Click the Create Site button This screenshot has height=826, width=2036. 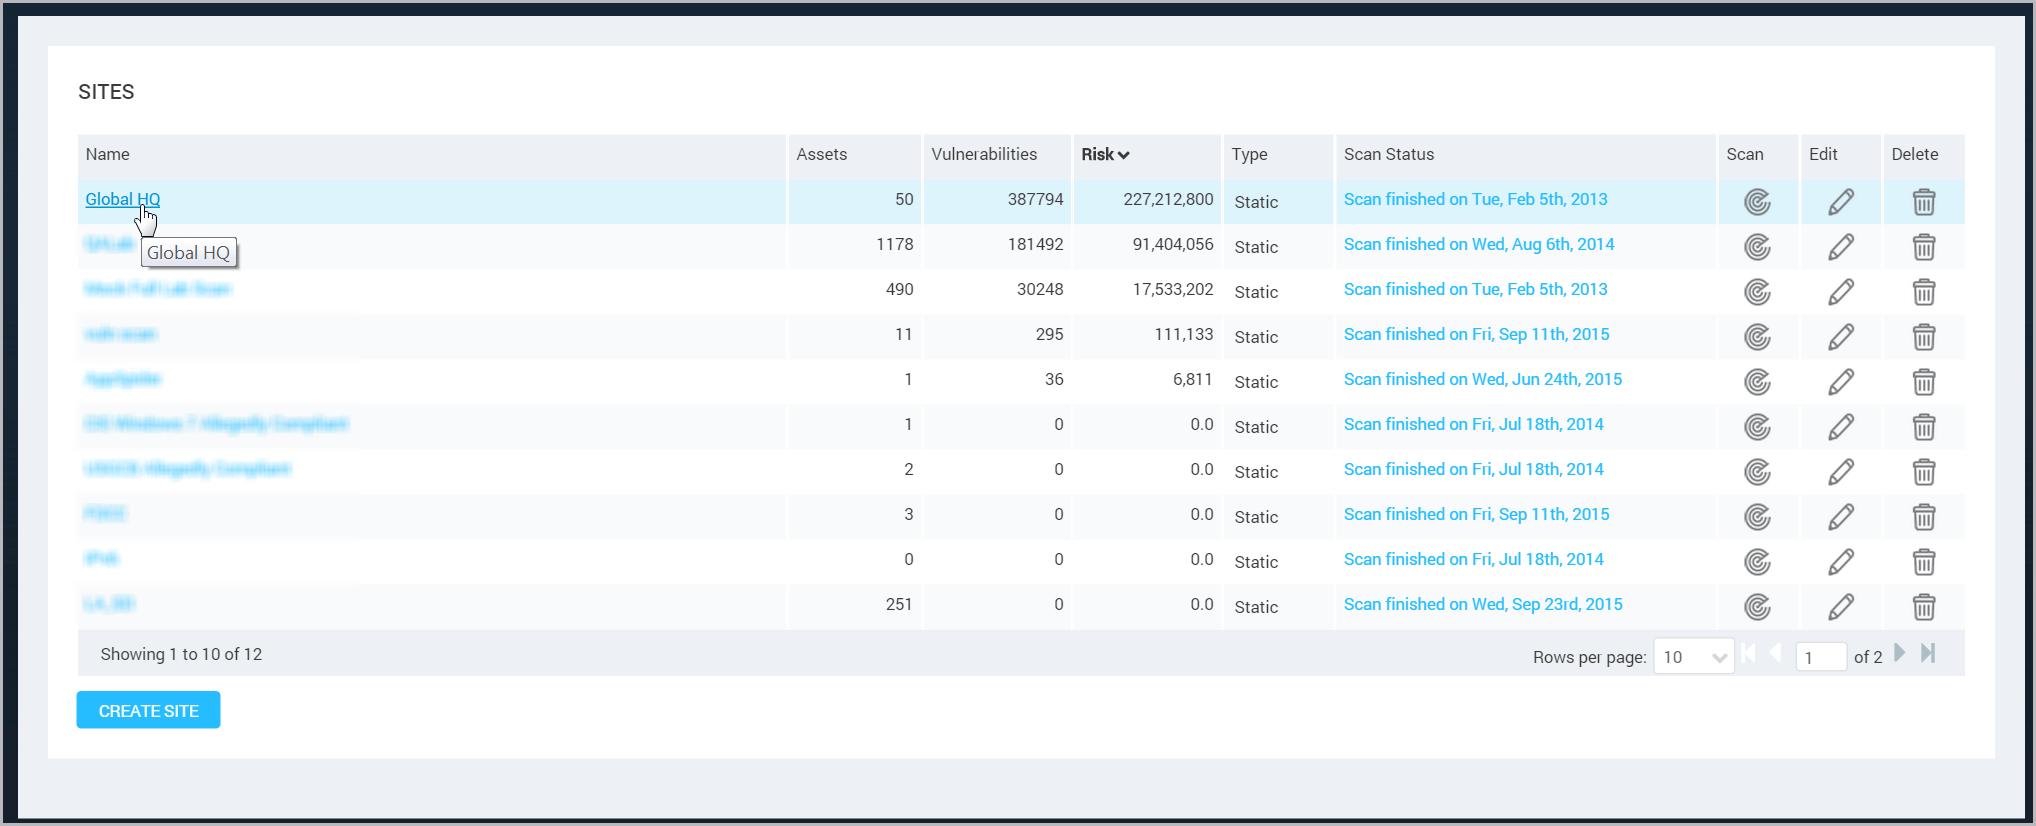click(148, 710)
